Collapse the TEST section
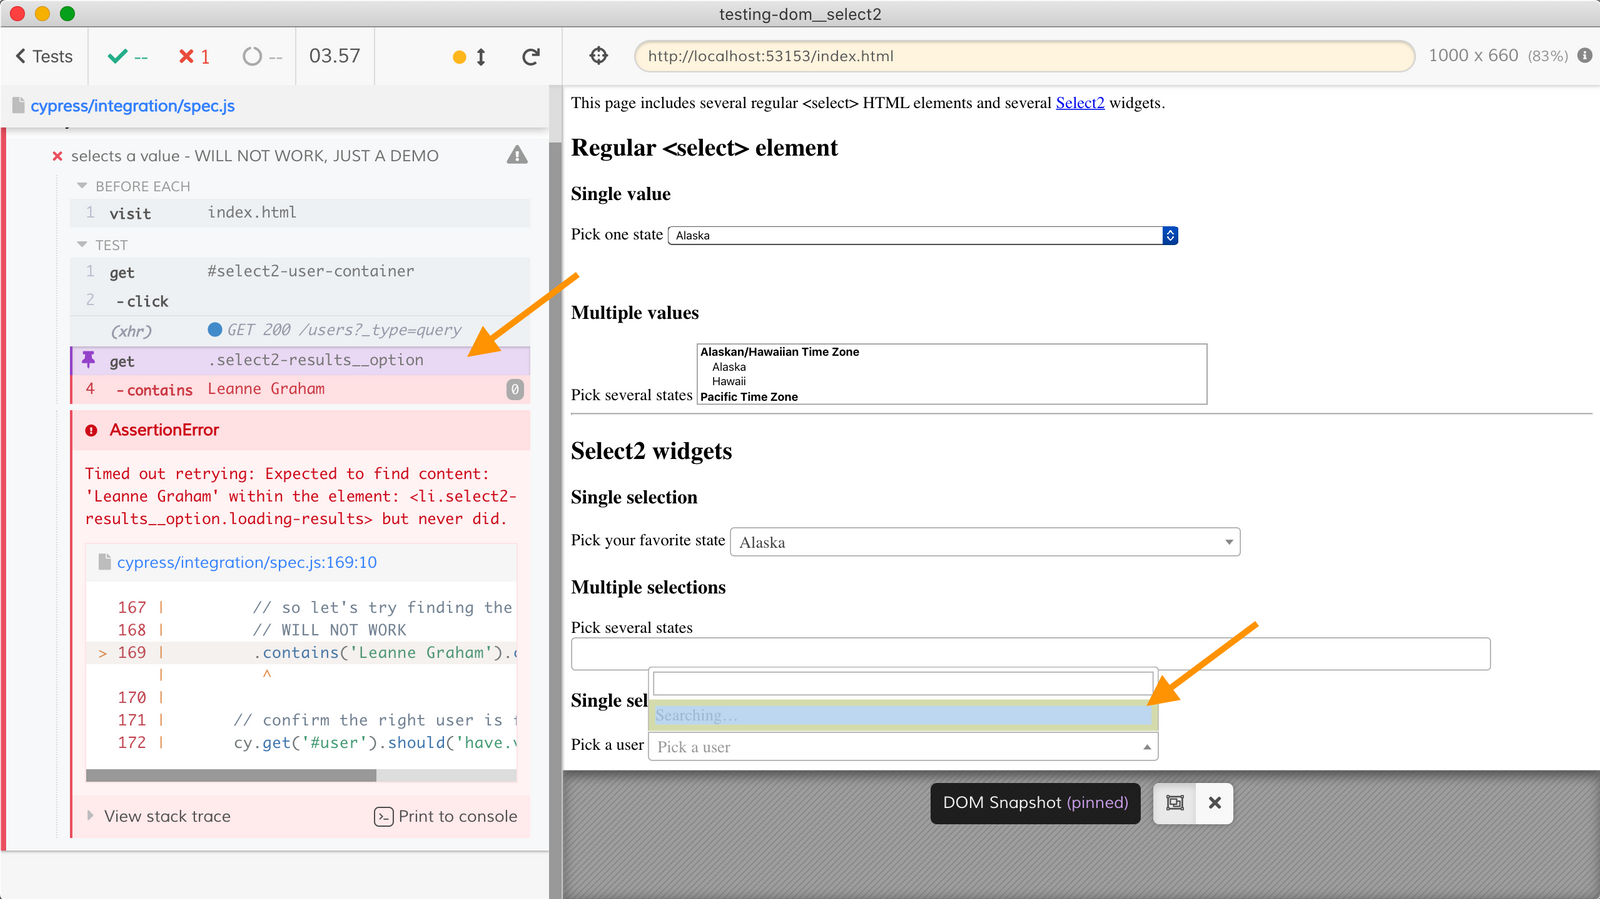Viewport: 1600px width, 899px height. click(x=82, y=245)
